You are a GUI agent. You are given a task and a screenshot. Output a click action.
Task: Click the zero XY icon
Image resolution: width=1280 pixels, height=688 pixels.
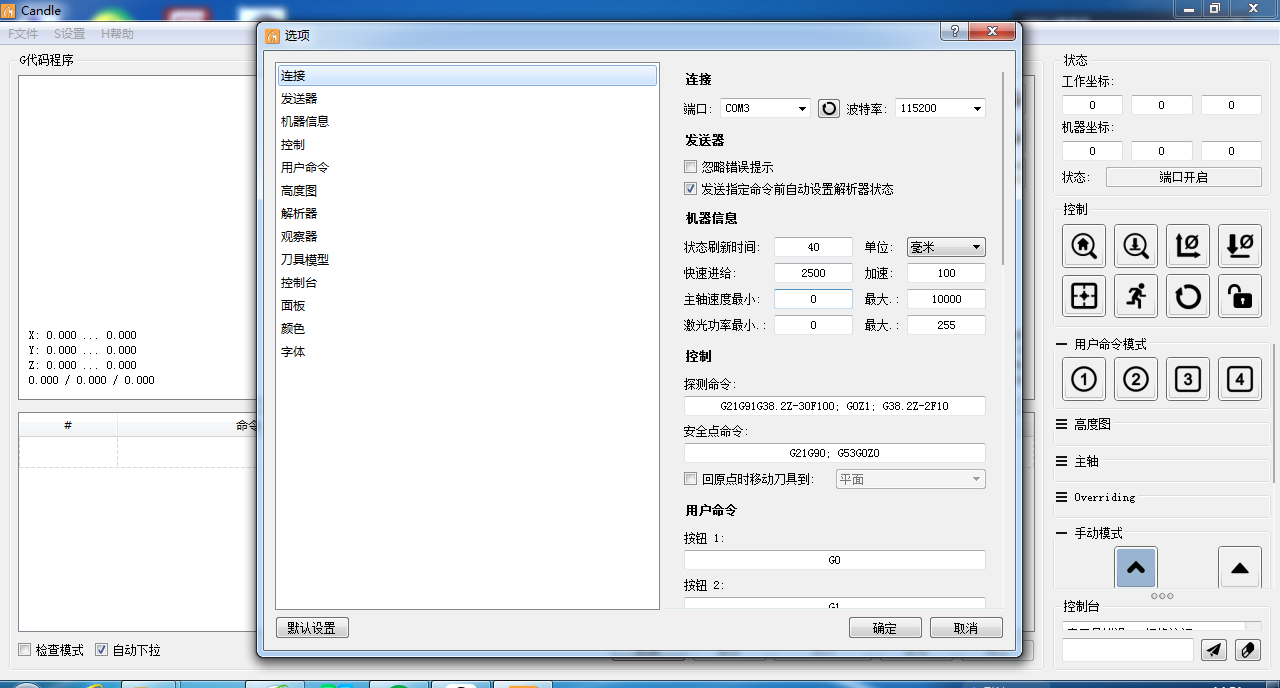click(1188, 245)
